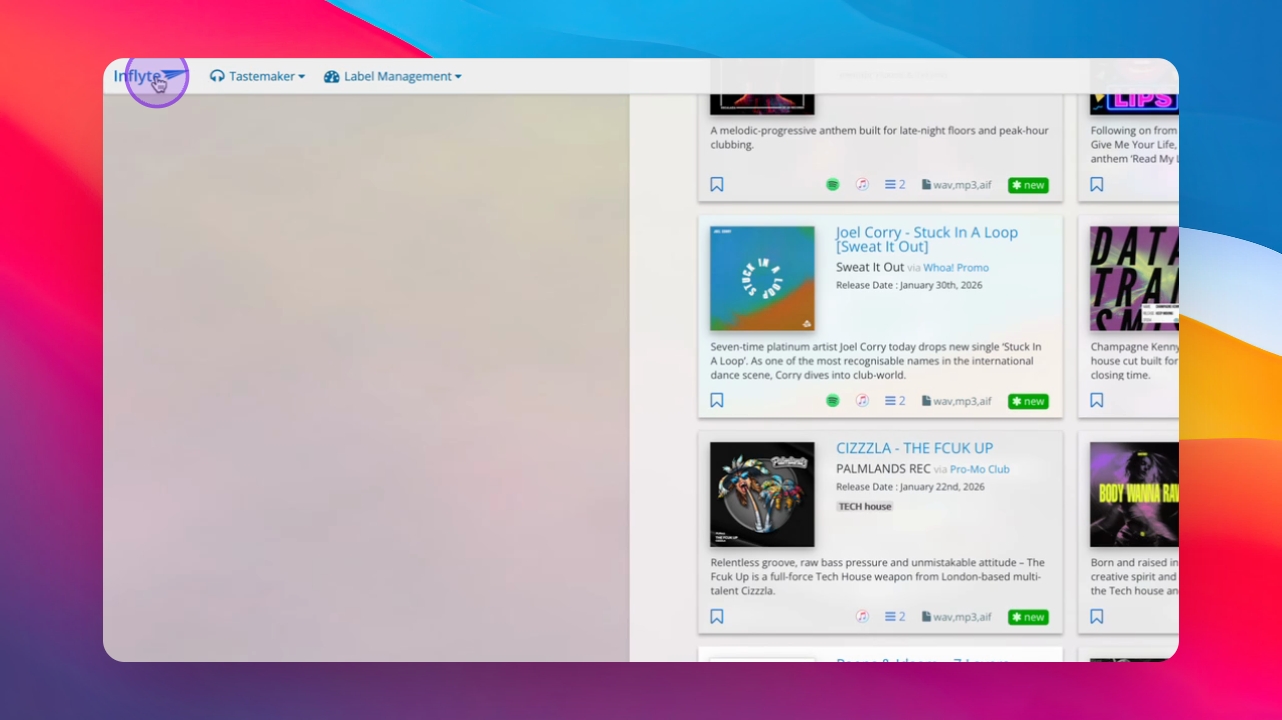The image size is (1282, 720).
Task: Open Spotify icon on Joel Corry card
Action: point(832,401)
